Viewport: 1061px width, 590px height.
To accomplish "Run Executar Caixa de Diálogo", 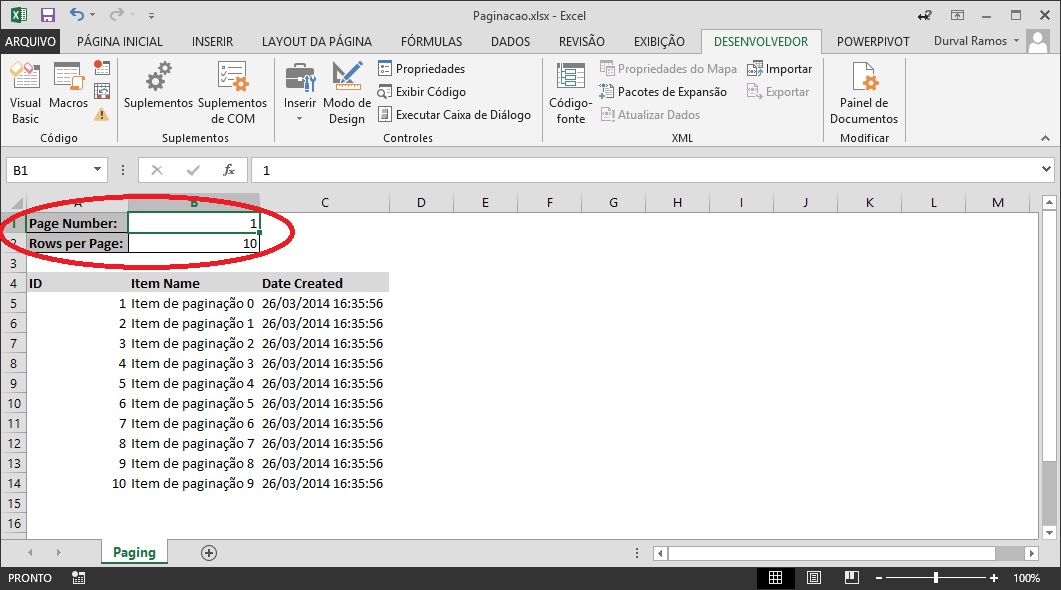I will point(454,115).
